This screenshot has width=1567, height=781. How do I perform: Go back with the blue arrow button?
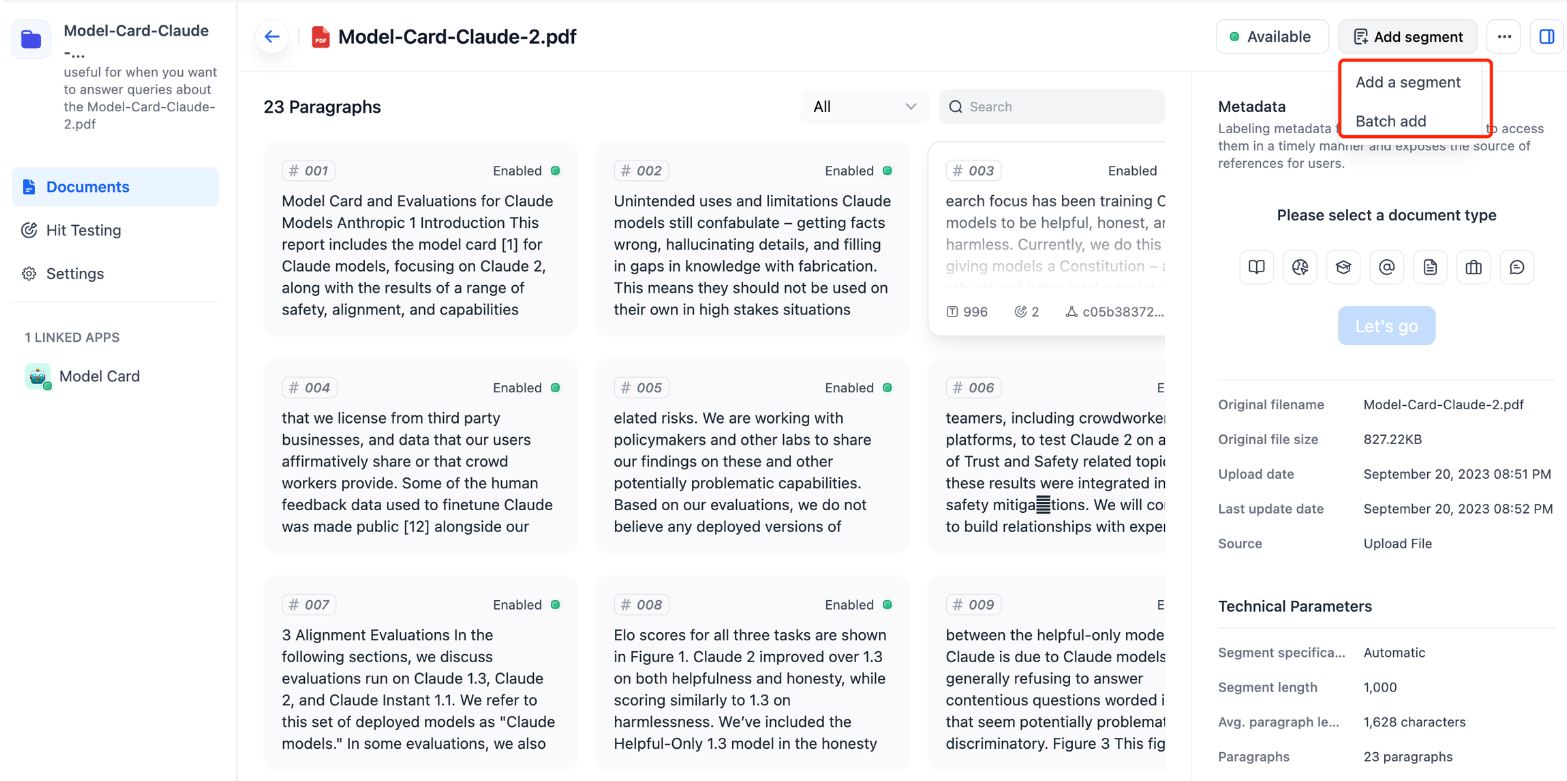272,37
